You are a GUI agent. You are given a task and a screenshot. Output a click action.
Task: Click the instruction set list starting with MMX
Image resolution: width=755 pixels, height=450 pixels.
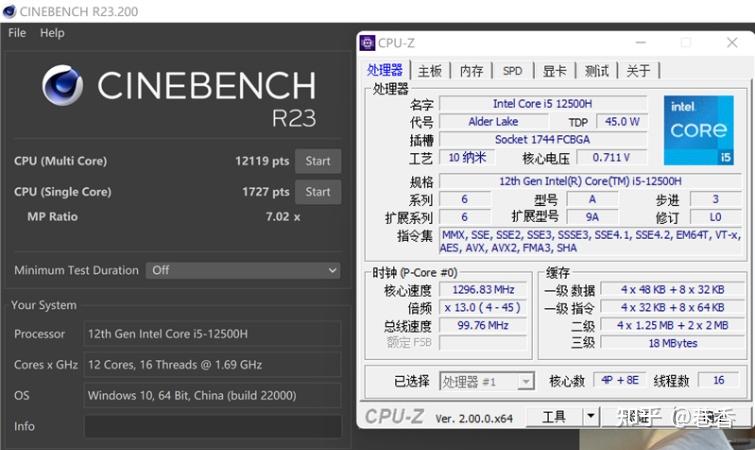pos(590,242)
